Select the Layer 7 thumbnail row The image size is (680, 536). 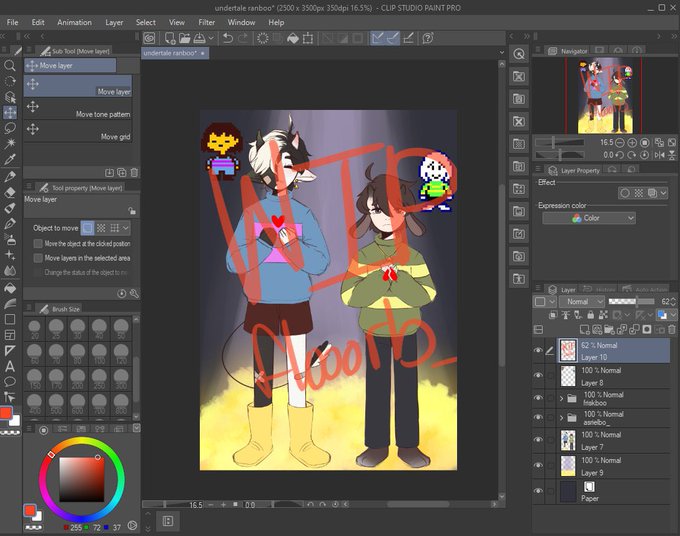614,441
